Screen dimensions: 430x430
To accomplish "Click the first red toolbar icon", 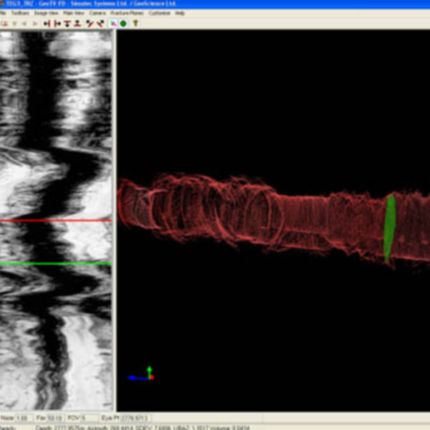I will click(x=4, y=23).
